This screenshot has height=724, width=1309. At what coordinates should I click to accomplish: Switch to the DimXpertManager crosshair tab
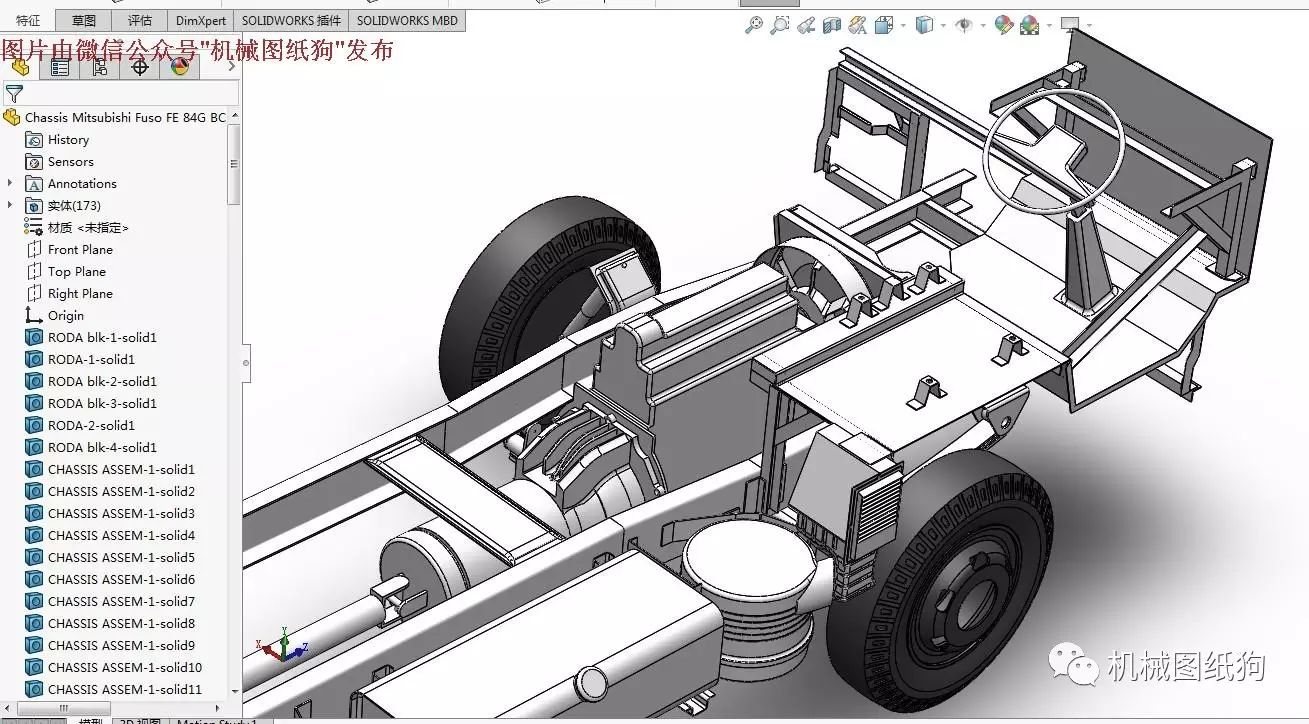[x=140, y=67]
